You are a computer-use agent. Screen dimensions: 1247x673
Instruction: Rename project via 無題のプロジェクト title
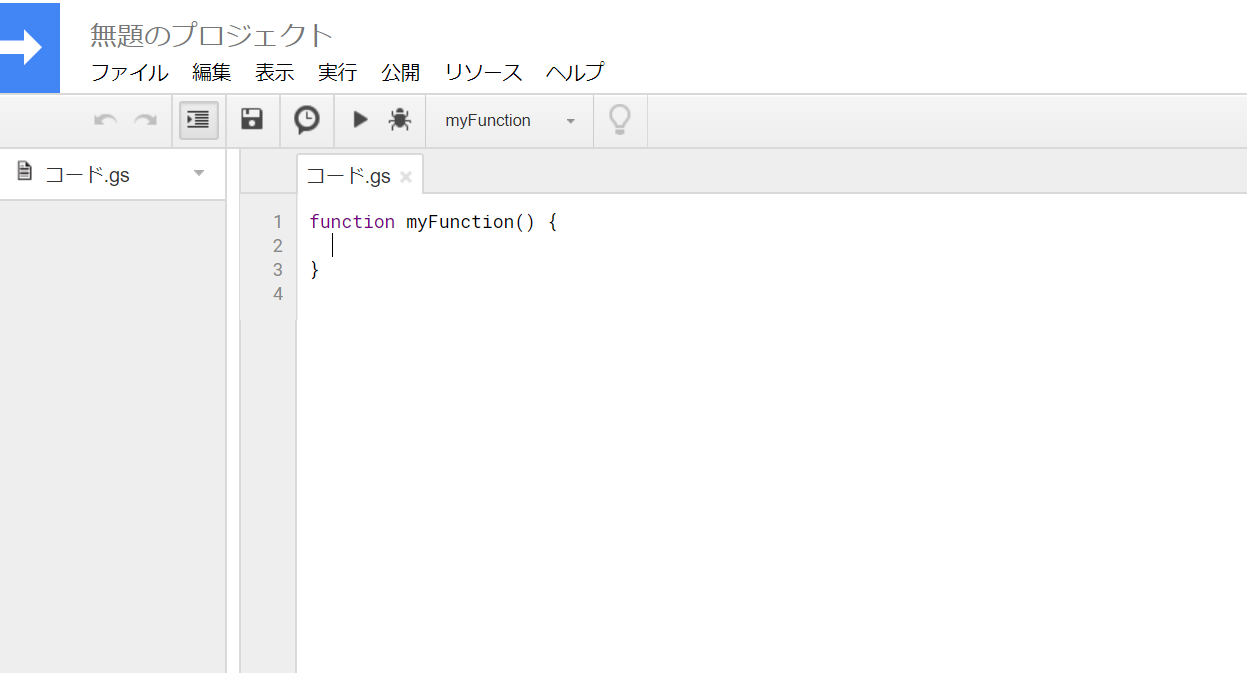[x=211, y=35]
